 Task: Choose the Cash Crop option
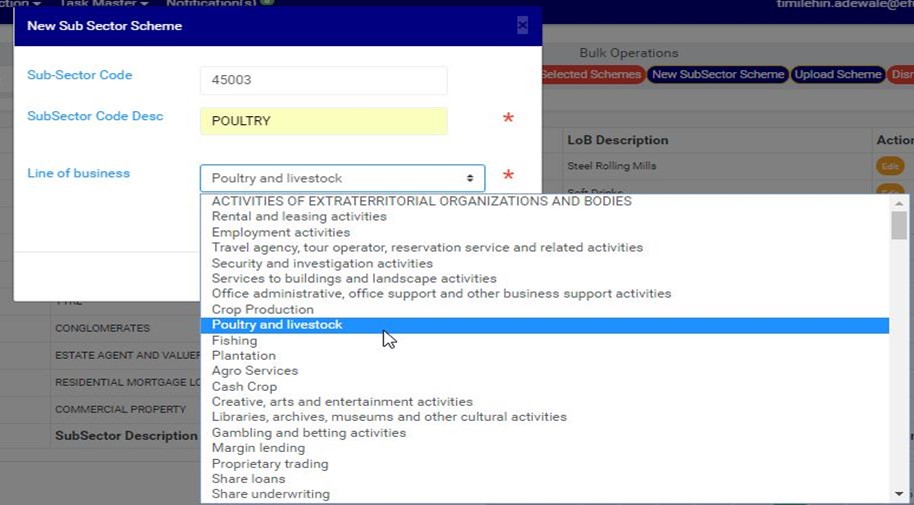(x=244, y=387)
